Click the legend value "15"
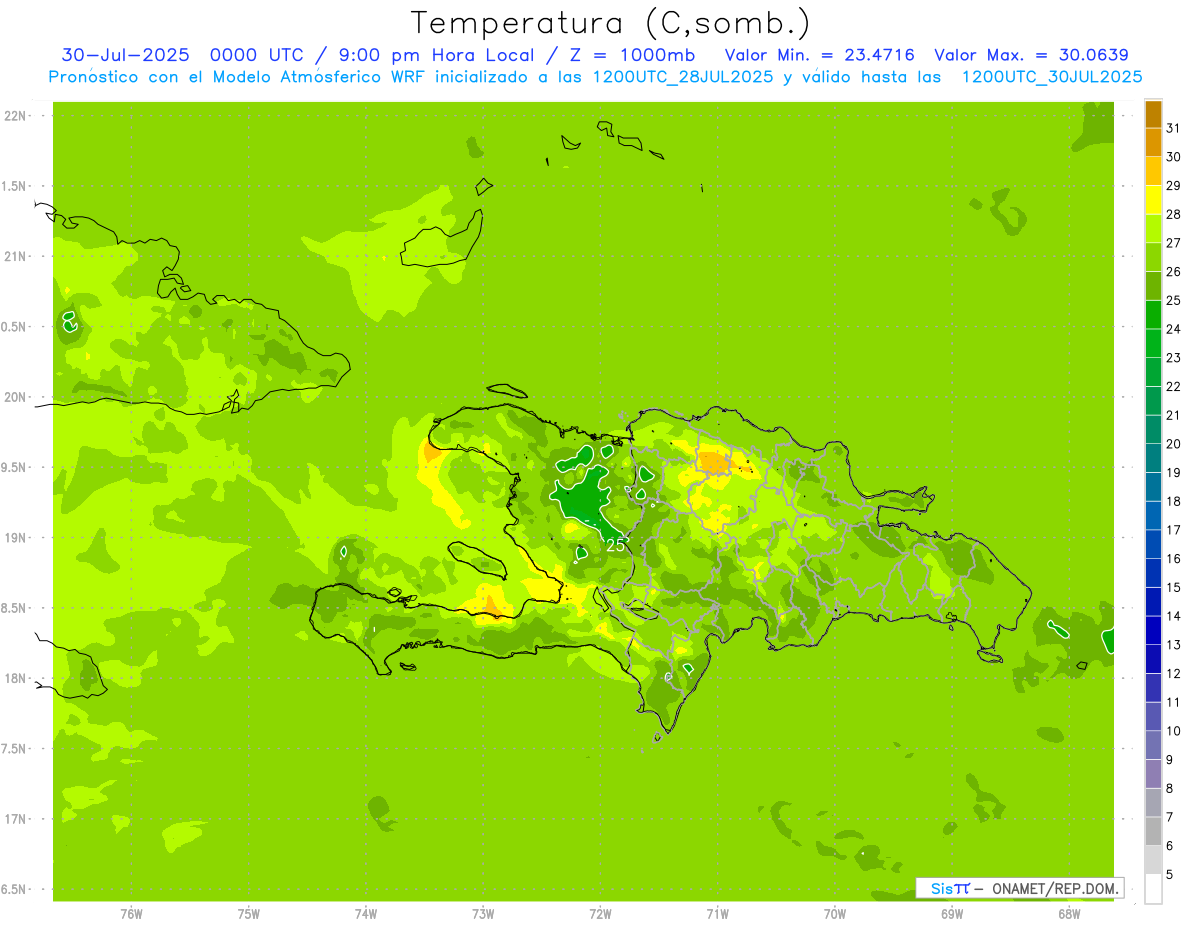Image resolution: width=1200 pixels, height=927 pixels. click(x=1174, y=587)
